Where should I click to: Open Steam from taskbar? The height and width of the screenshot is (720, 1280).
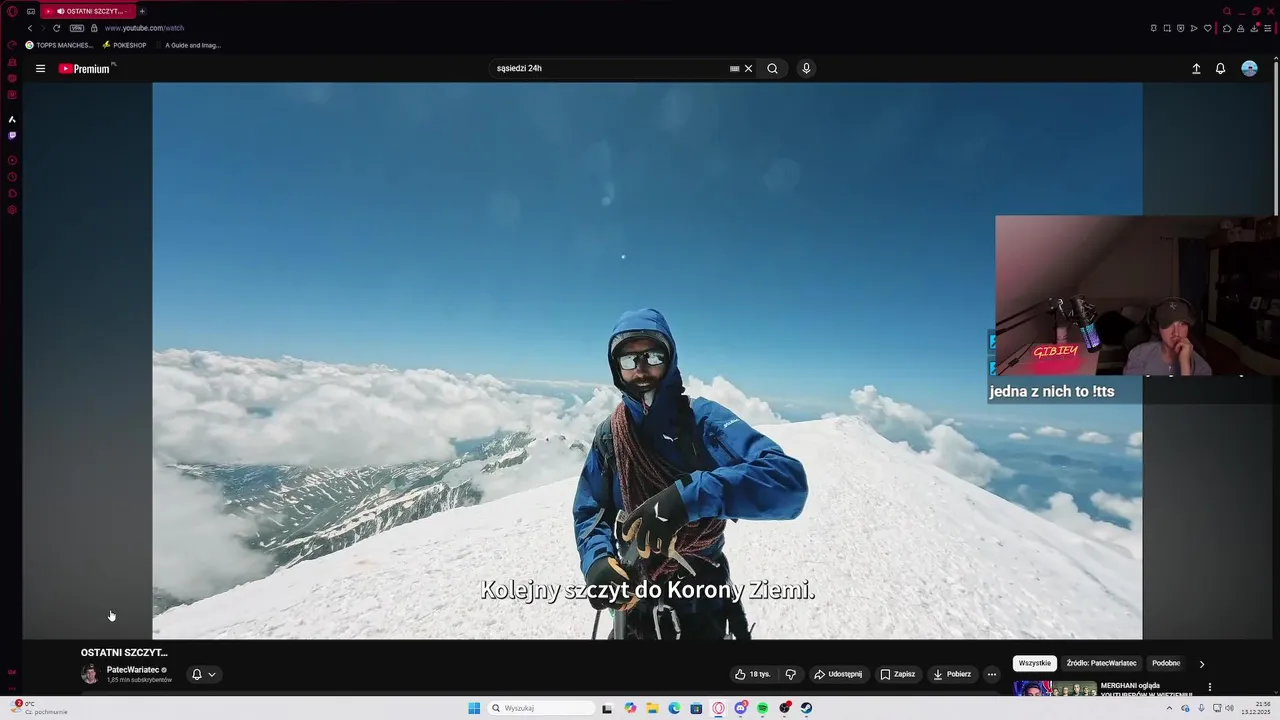tap(806, 708)
